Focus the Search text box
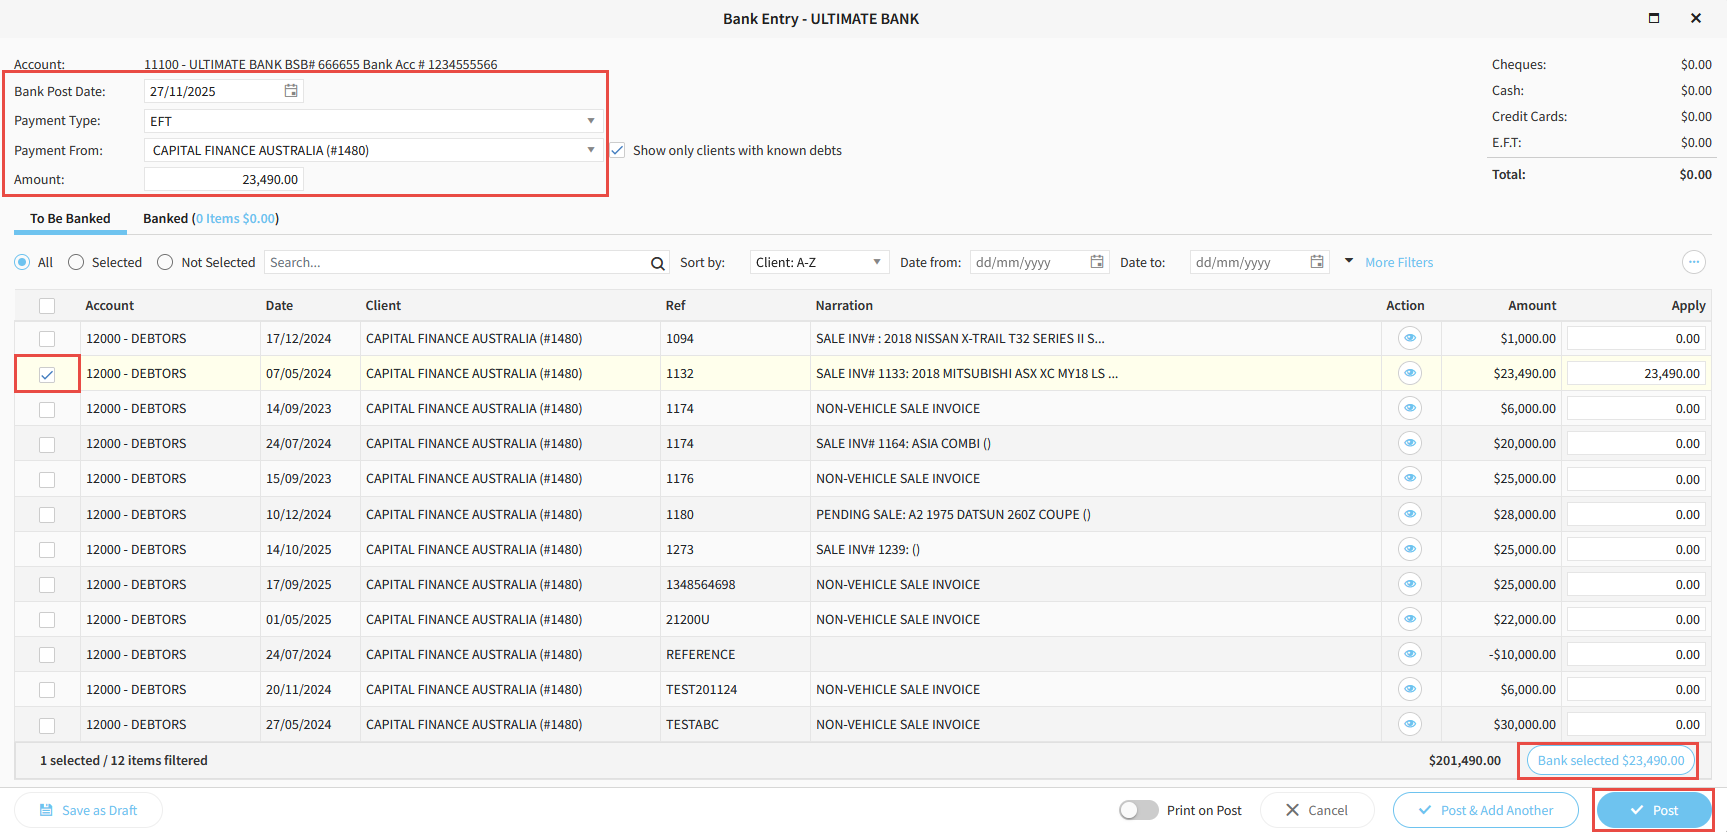Viewport: 1727px width, 832px height. point(458,262)
